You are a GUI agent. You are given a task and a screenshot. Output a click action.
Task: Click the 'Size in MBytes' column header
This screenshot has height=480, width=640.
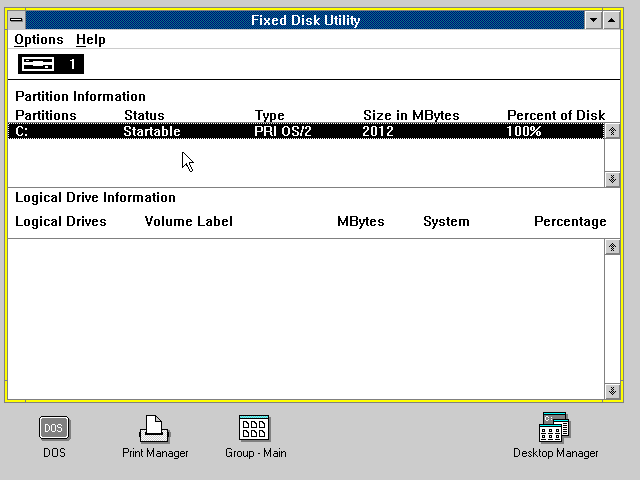coord(411,116)
